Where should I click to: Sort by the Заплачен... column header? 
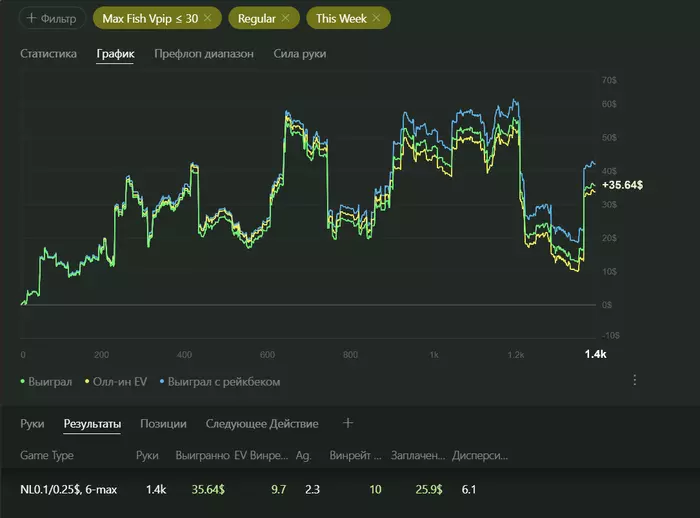coord(418,455)
